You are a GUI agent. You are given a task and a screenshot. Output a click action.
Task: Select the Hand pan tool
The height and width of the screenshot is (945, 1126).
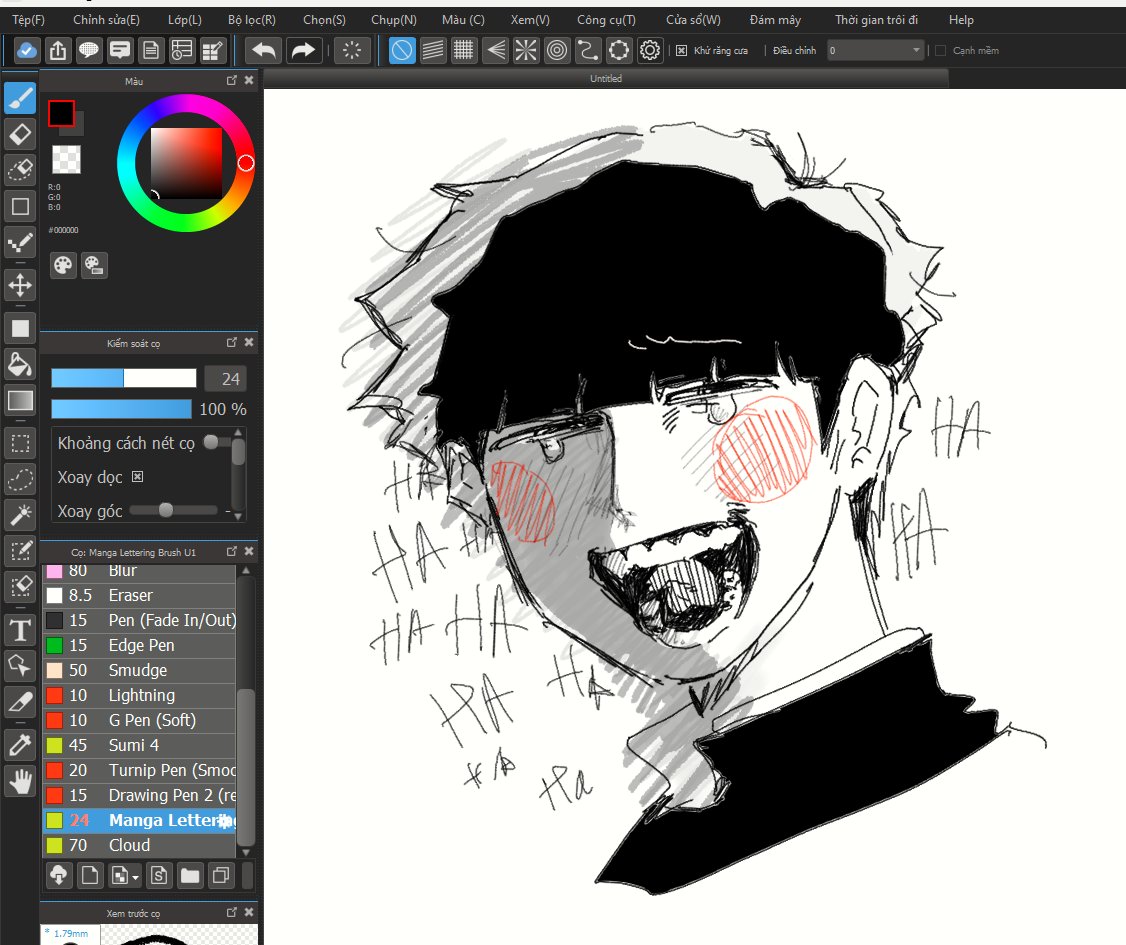click(20, 781)
